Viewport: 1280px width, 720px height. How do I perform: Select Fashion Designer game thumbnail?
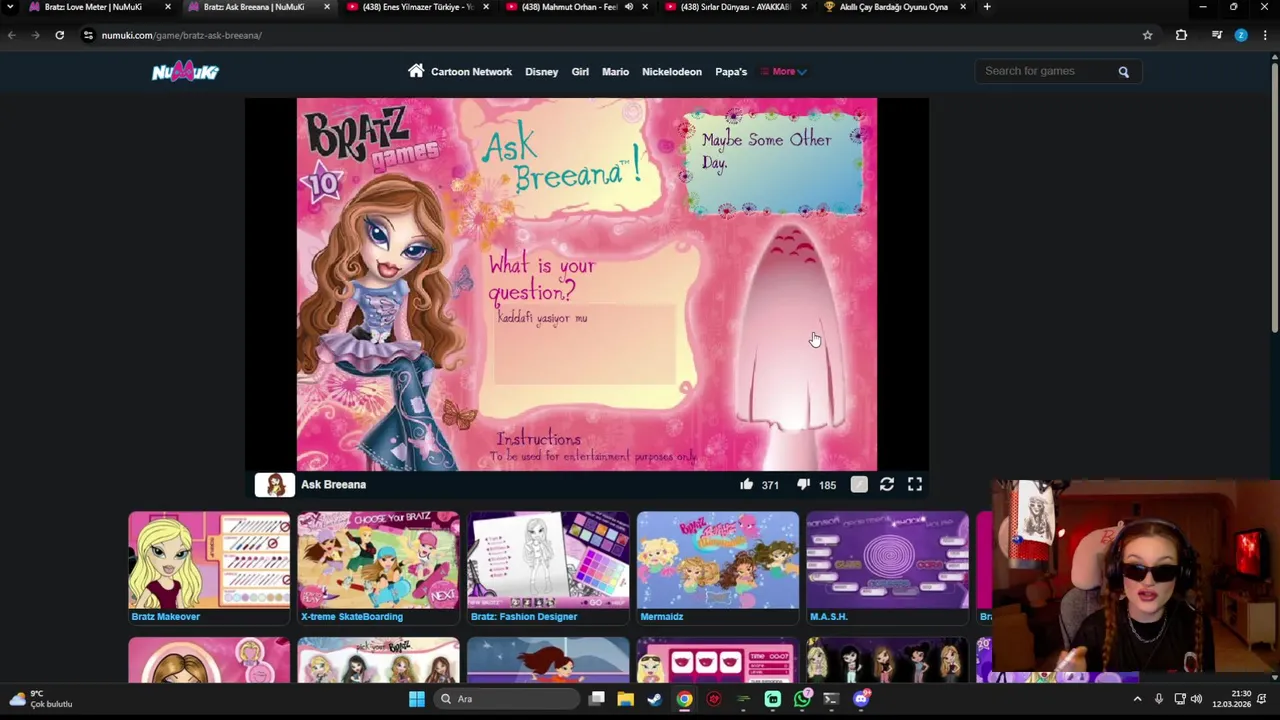click(548, 560)
